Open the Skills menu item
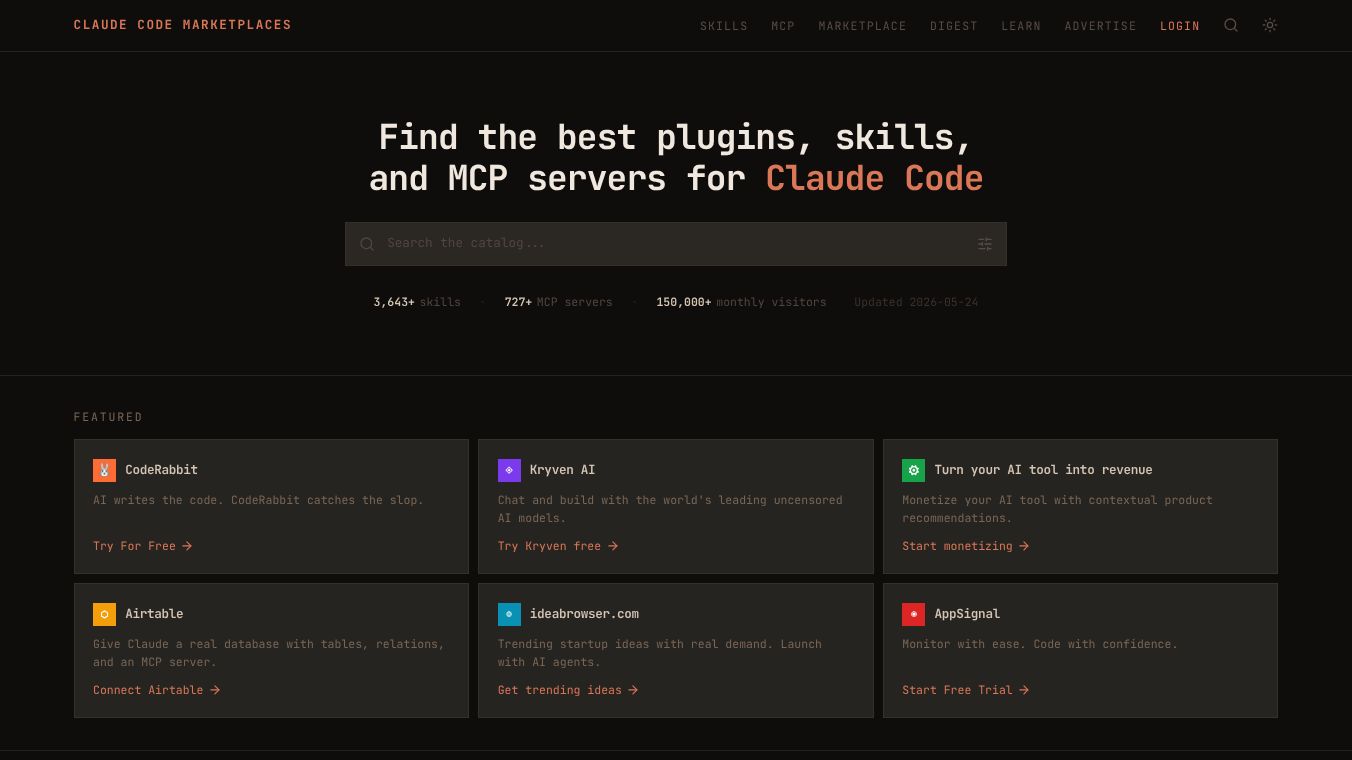This screenshot has height=760, width=1352. (x=724, y=26)
